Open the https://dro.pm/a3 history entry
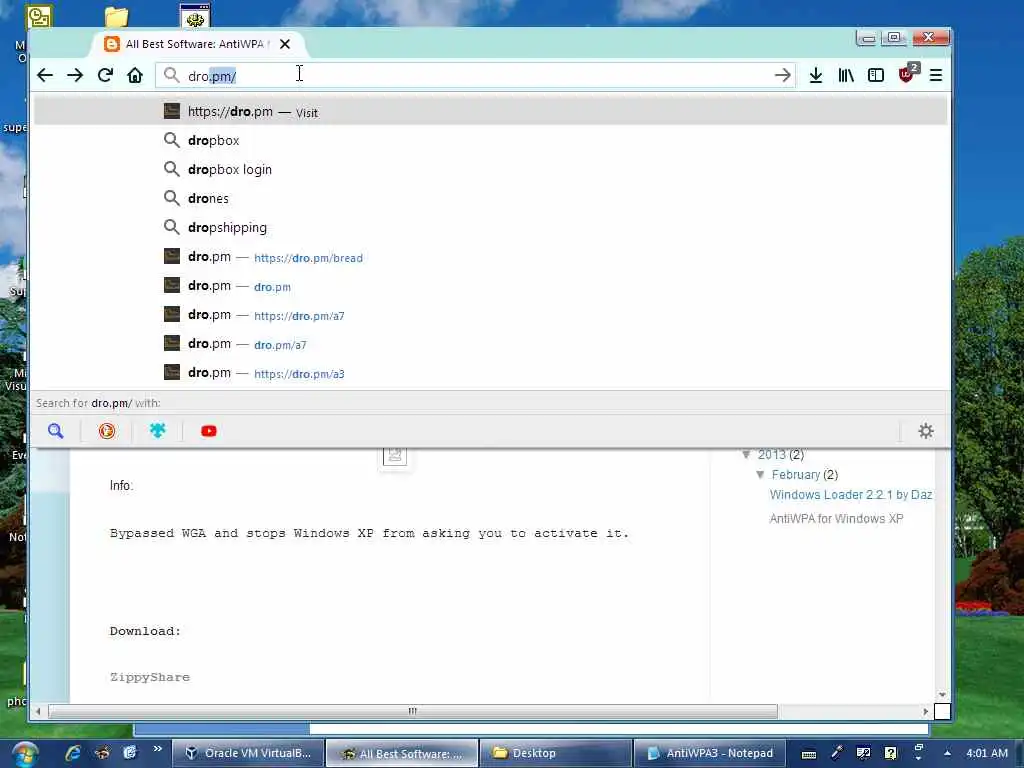1024x768 pixels. pos(490,372)
